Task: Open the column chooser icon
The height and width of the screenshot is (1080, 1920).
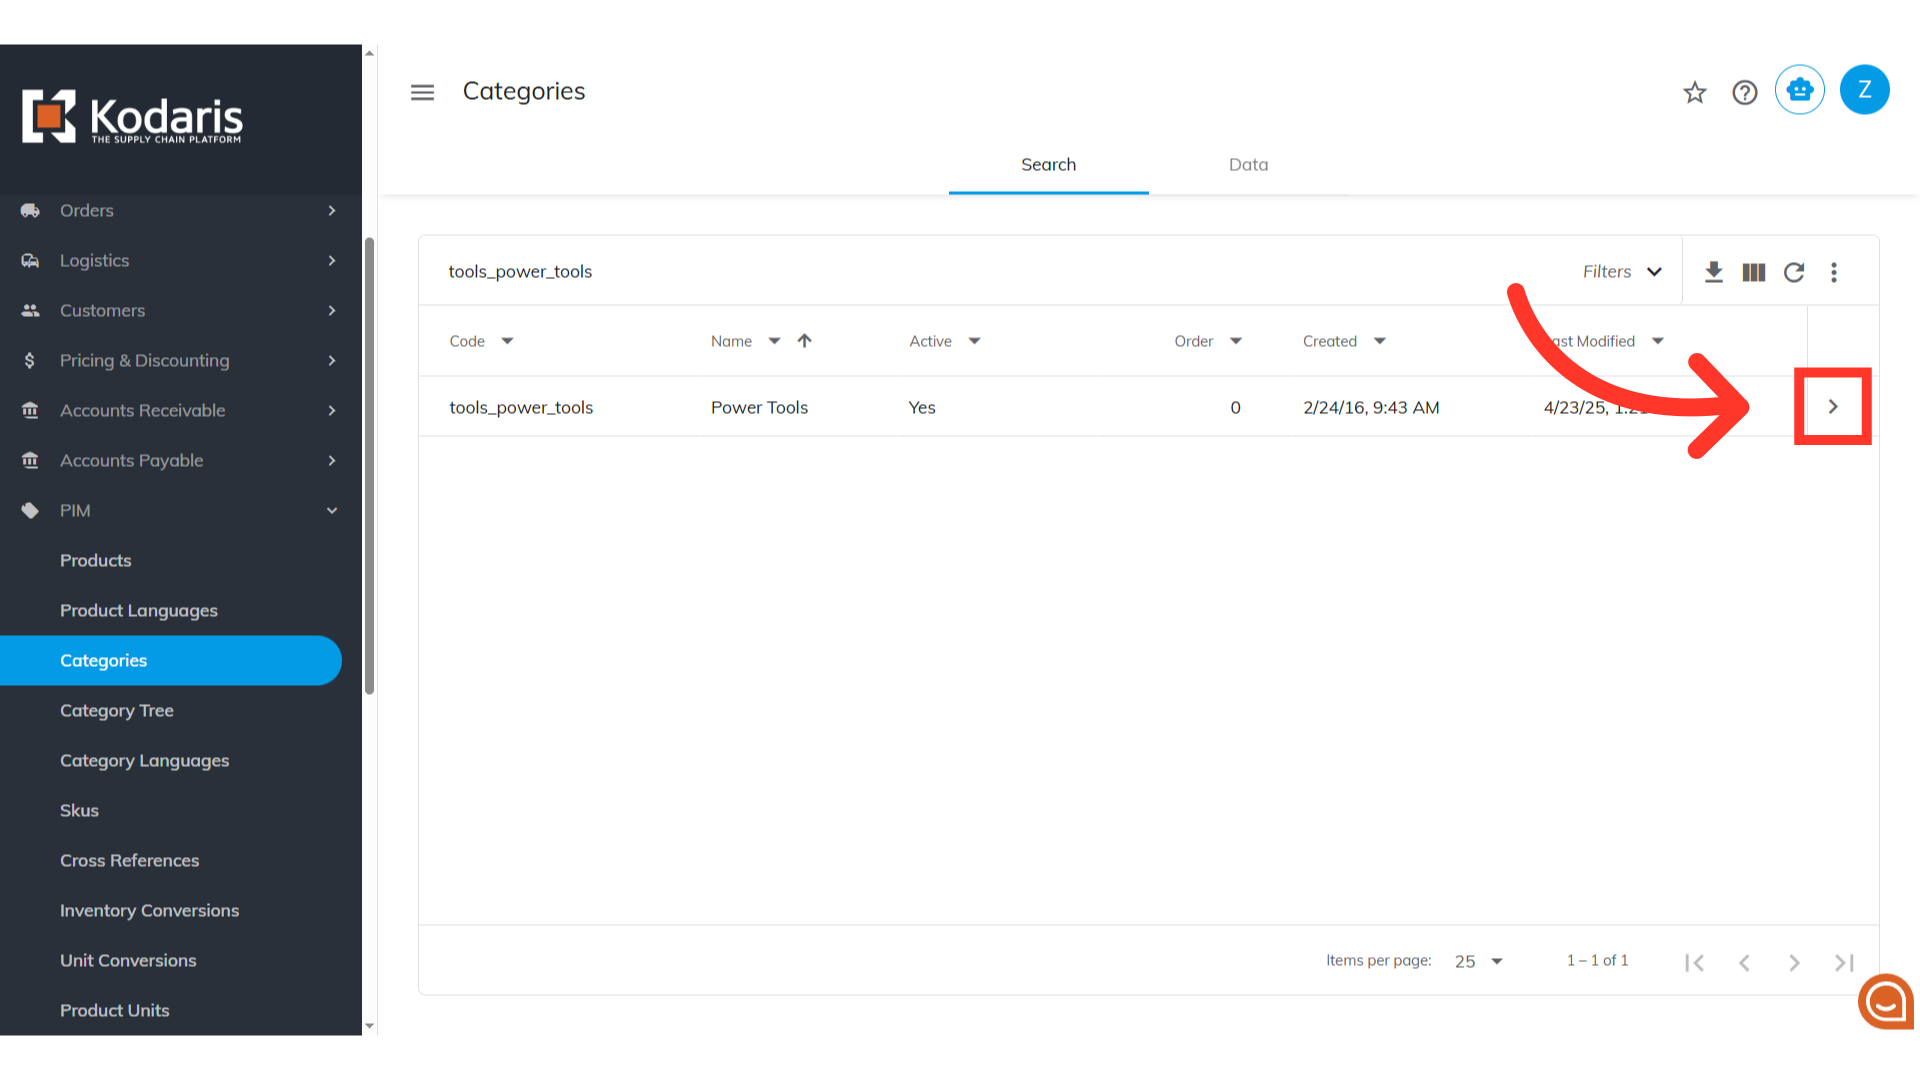Action: 1754,272
